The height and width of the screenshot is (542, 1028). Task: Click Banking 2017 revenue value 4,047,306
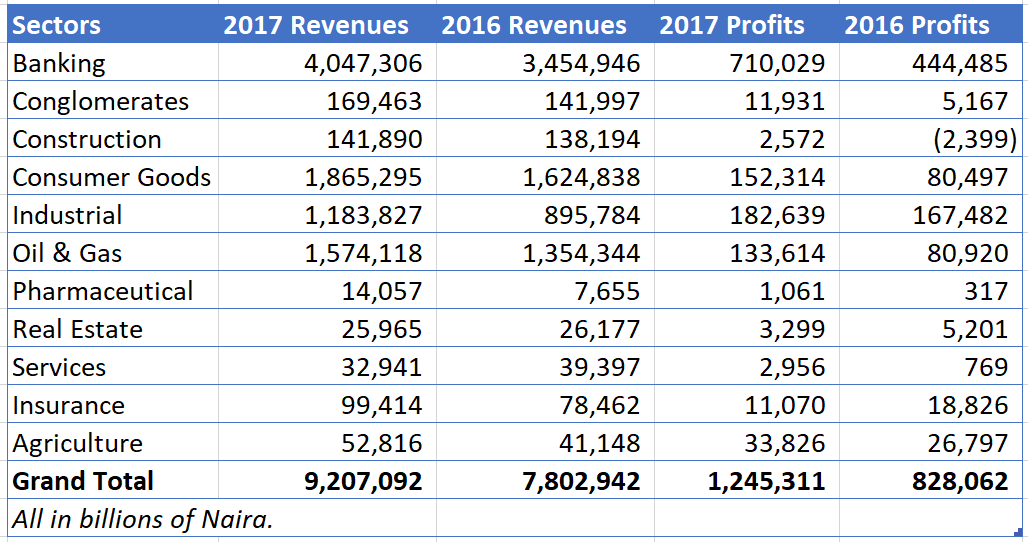(363, 64)
